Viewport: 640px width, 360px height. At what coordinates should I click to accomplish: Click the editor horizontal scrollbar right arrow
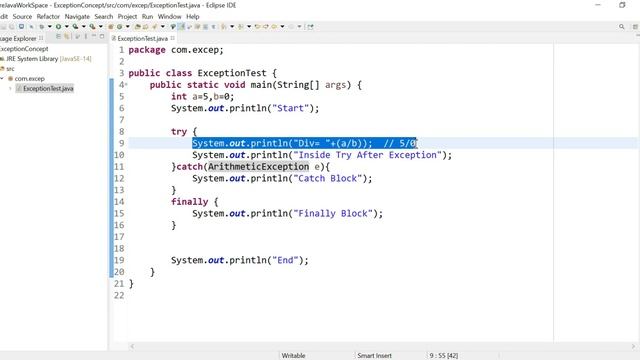coord(633,346)
